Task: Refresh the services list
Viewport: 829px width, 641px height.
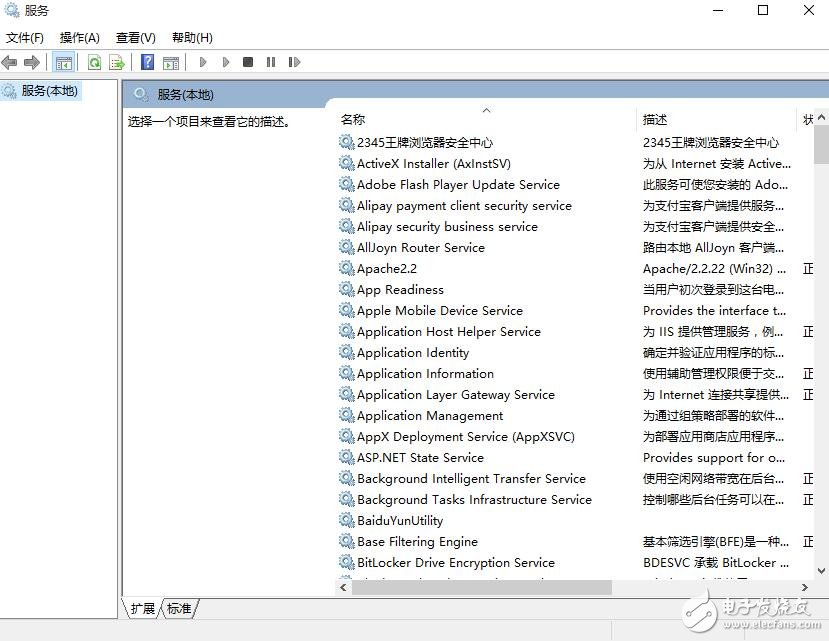Action: pos(94,63)
